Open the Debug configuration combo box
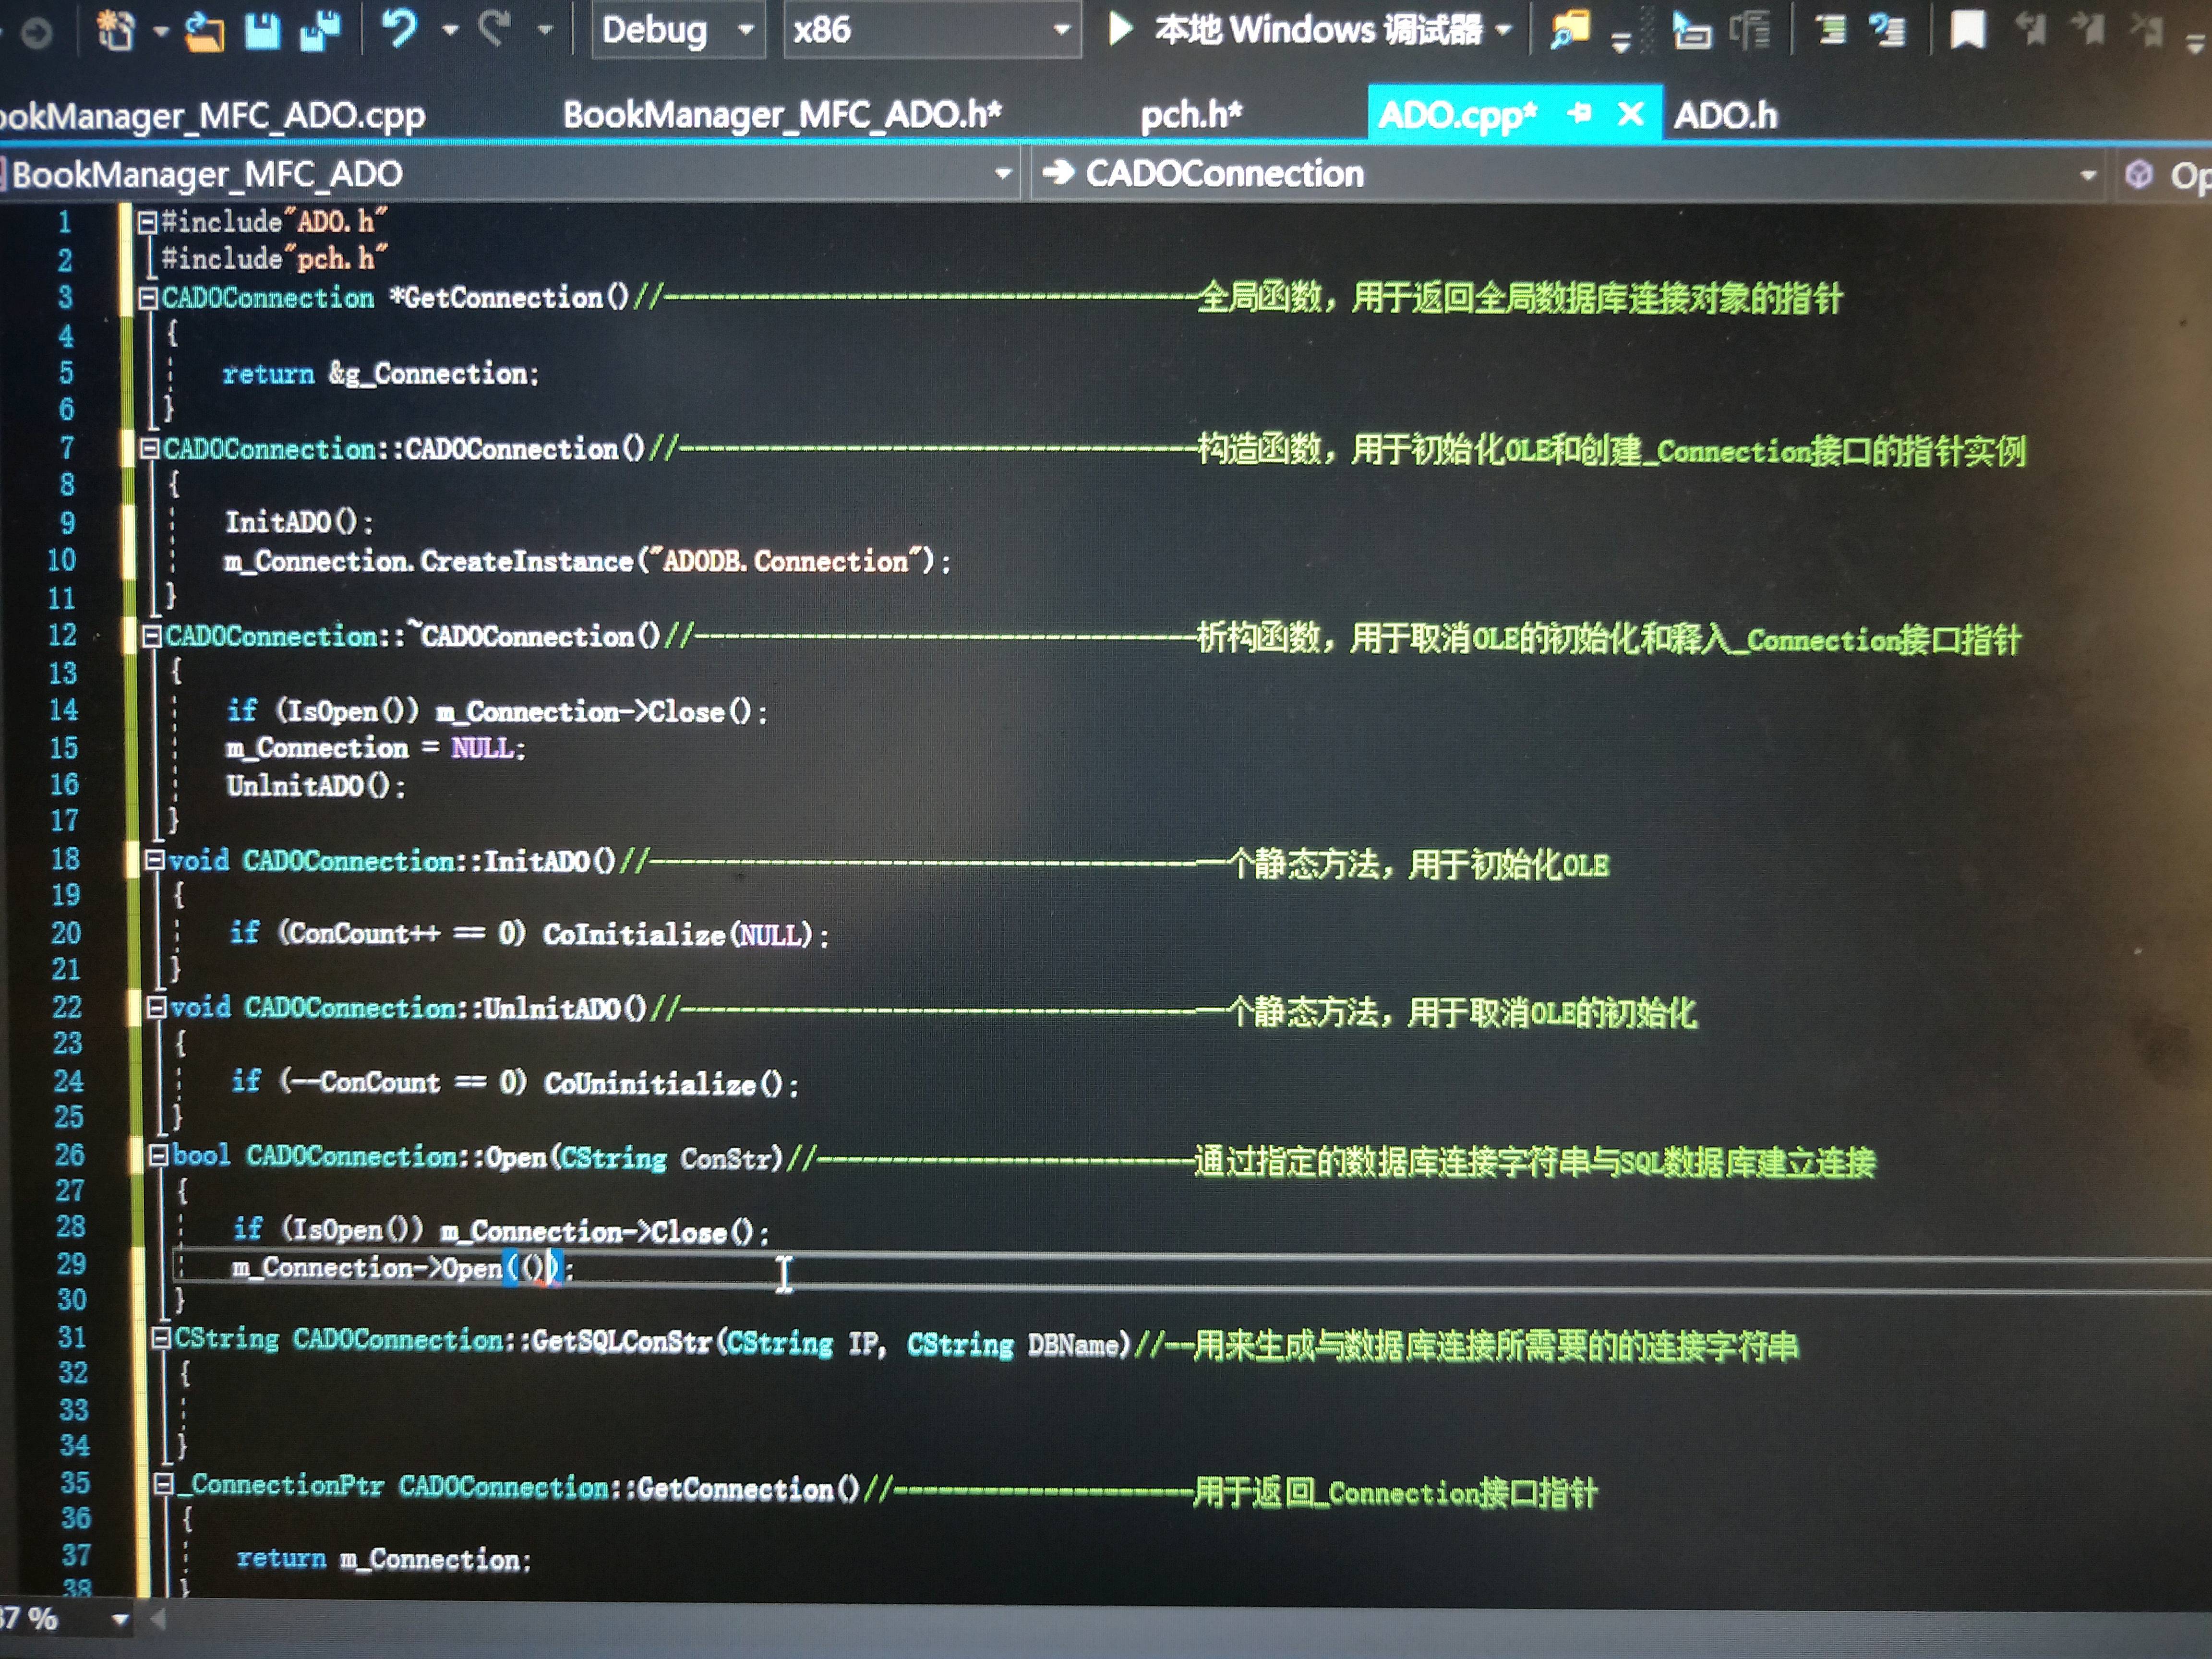This screenshot has height=1659, width=2212. pos(678,30)
